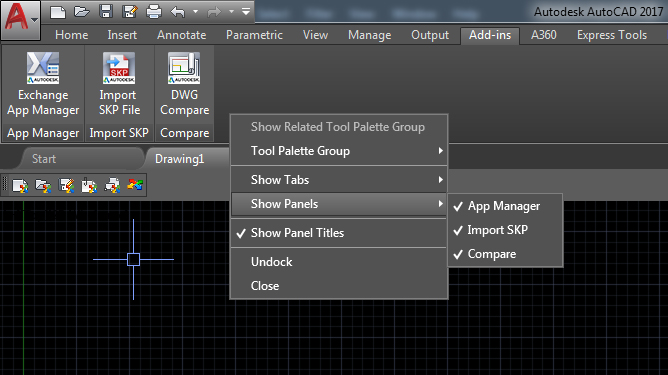
Task: Choose Close from context menu
Action: 339,286
